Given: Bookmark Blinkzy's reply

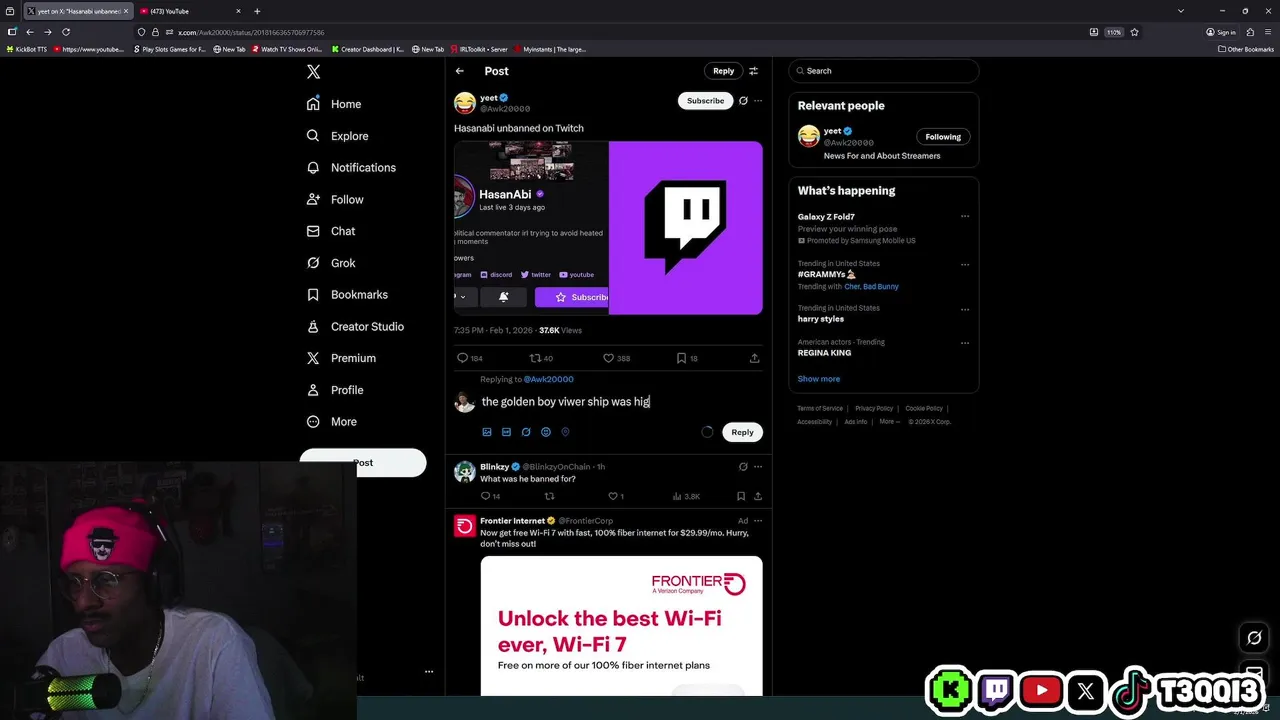Looking at the screenshot, I should pyautogui.click(x=741, y=496).
